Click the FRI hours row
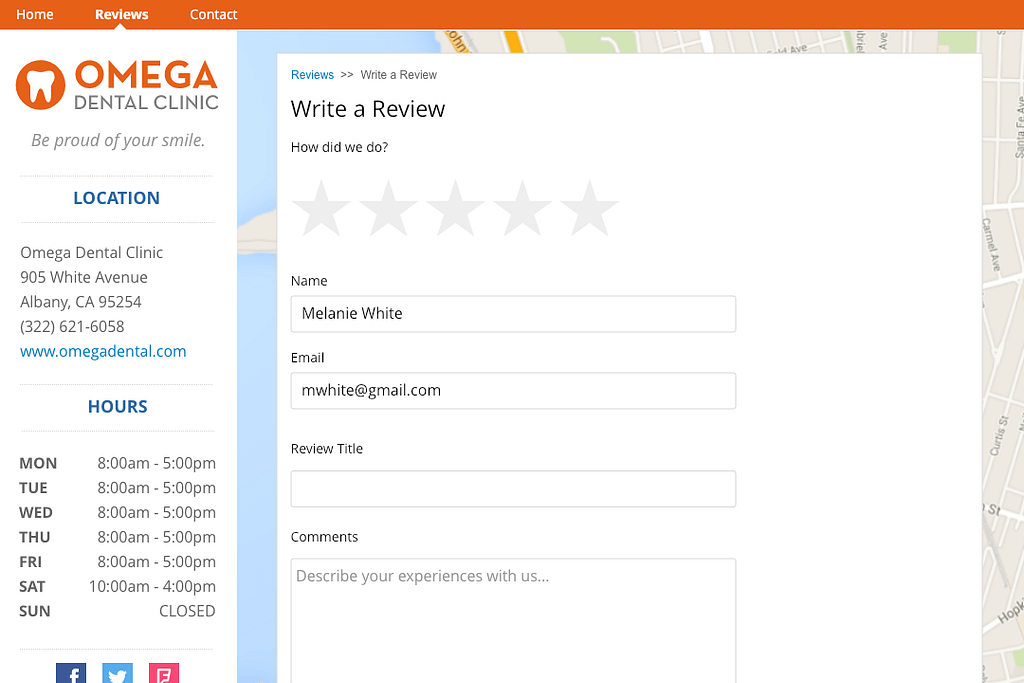The width and height of the screenshot is (1024, 683). 118,562
